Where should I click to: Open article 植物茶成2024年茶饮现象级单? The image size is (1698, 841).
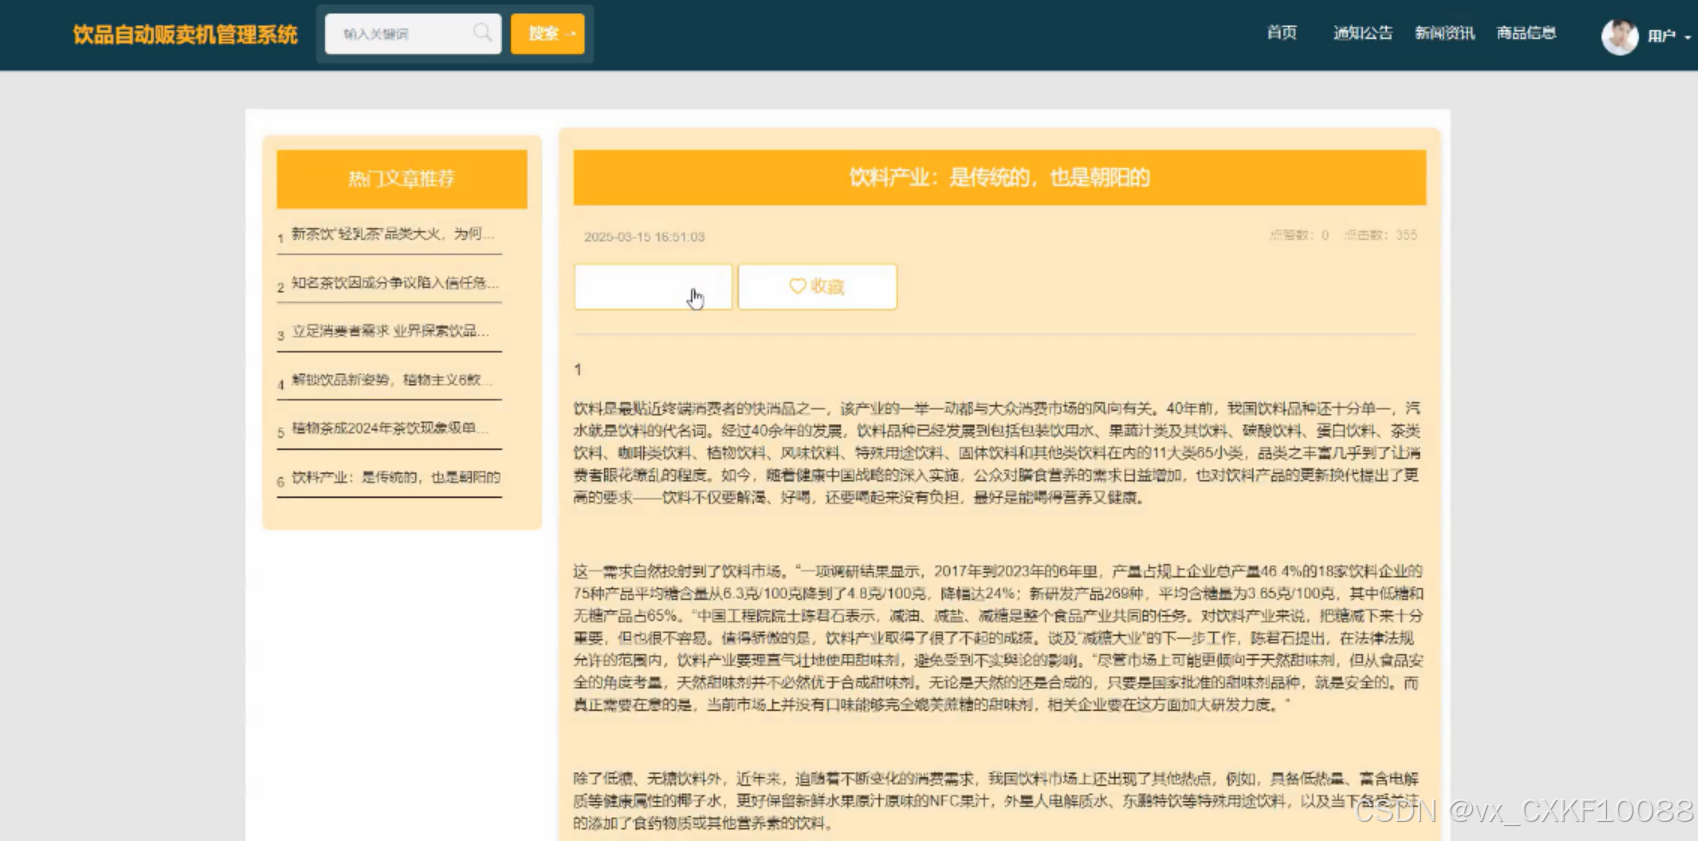[x=390, y=428]
